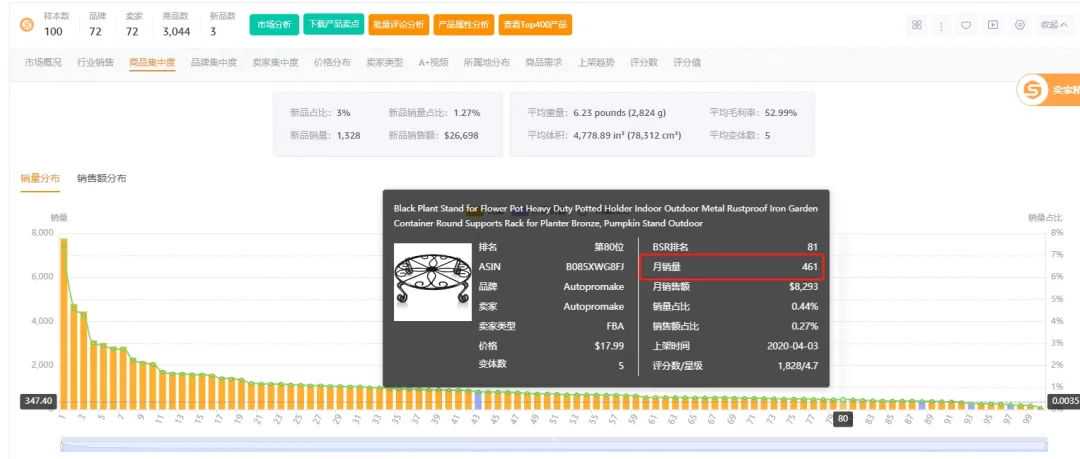Click 查看Top400产品 button
Image resolution: width=1080 pixels, height=459 pixels.
point(533,24)
